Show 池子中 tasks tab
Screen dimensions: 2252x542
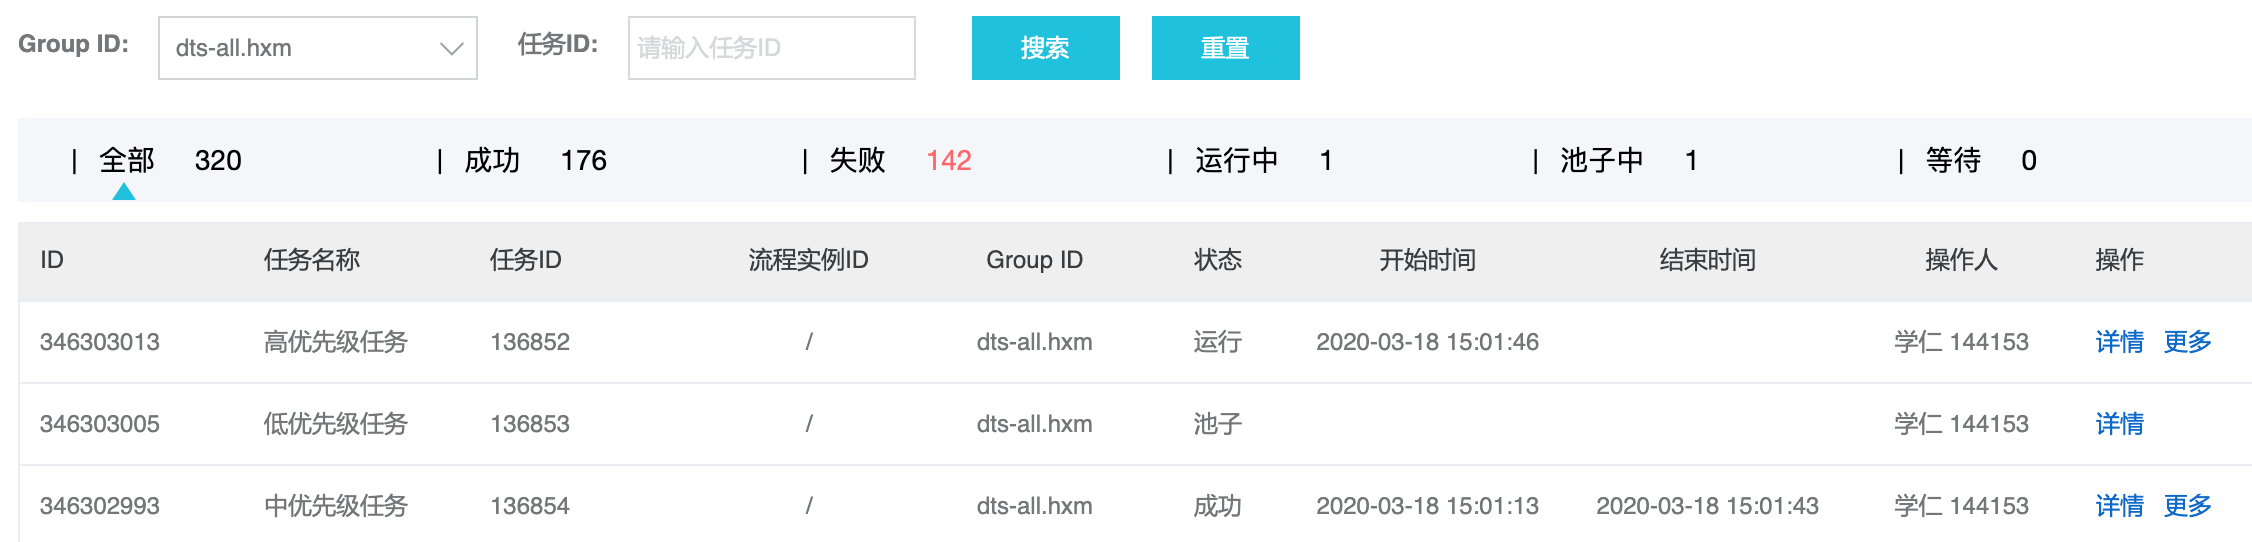[x=1601, y=160]
